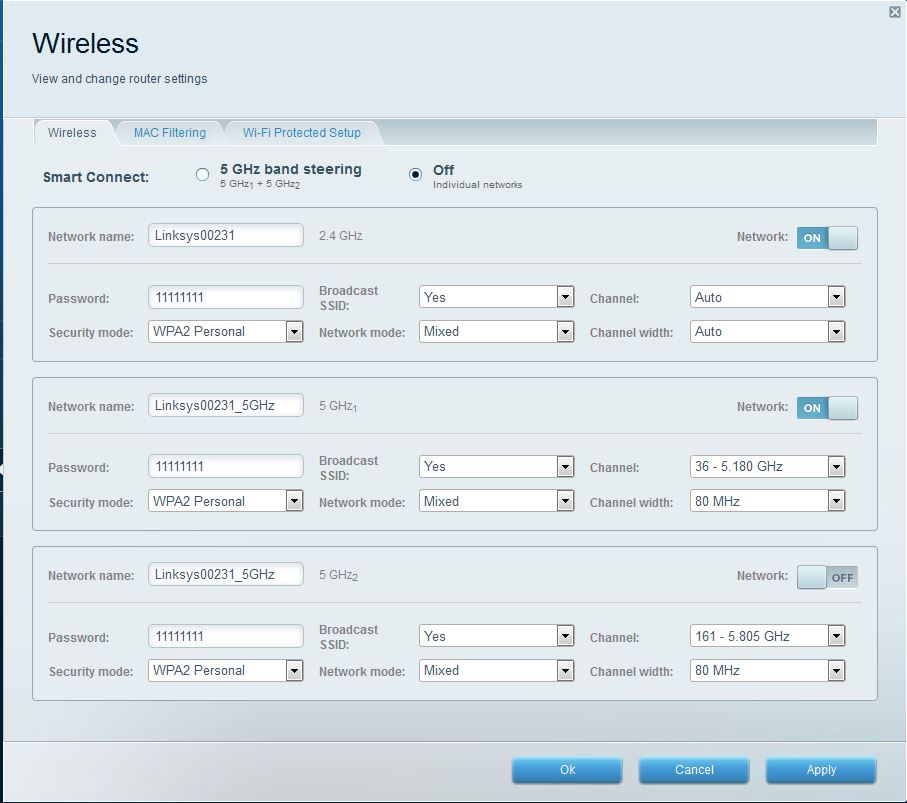Open 5 GHz1 Channel width dropdown
The height and width of the screenshot is (803, 907).
point(768,501)
